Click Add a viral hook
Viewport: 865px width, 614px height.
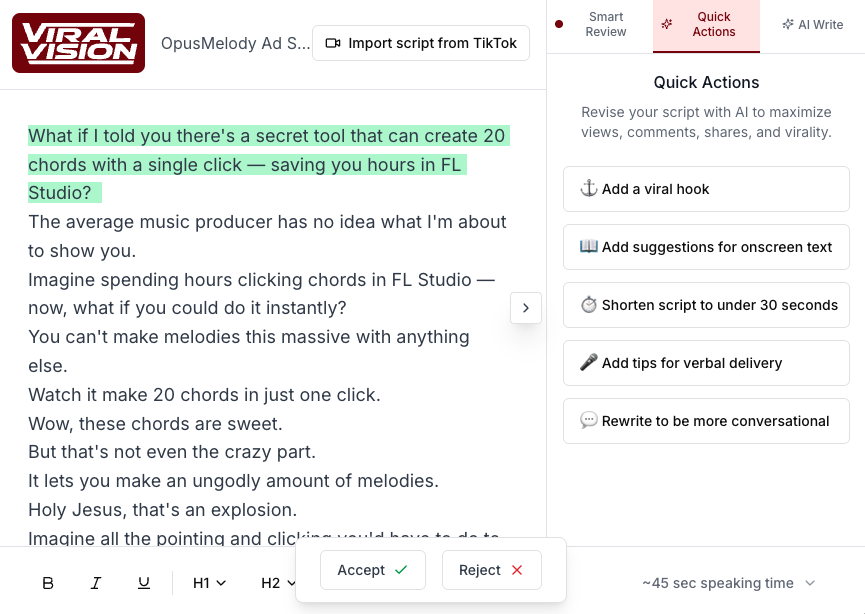click(706, 189)
